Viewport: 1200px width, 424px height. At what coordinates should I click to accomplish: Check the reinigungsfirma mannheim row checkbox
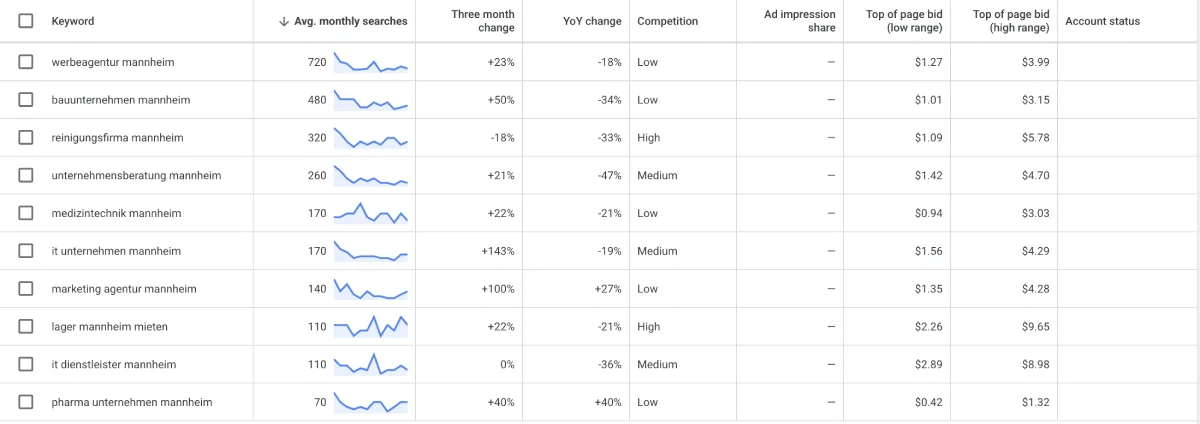(x=26, y=138)
